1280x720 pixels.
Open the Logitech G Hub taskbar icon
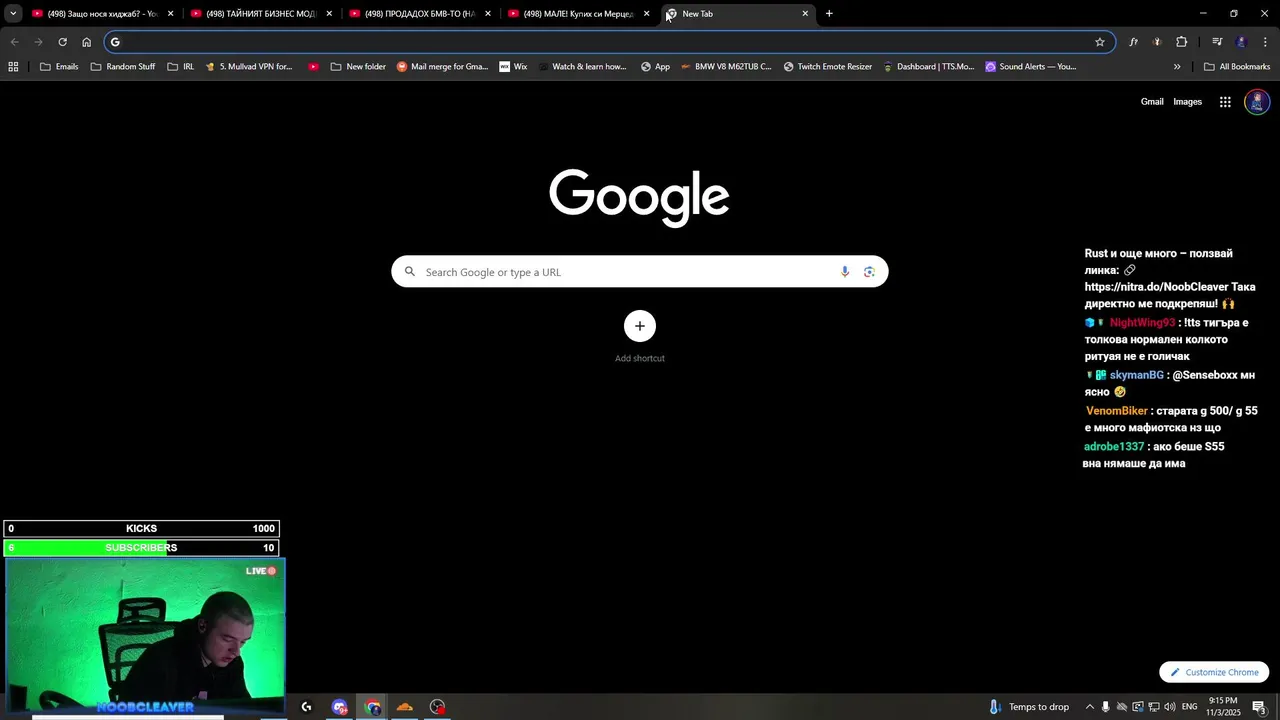306,707
